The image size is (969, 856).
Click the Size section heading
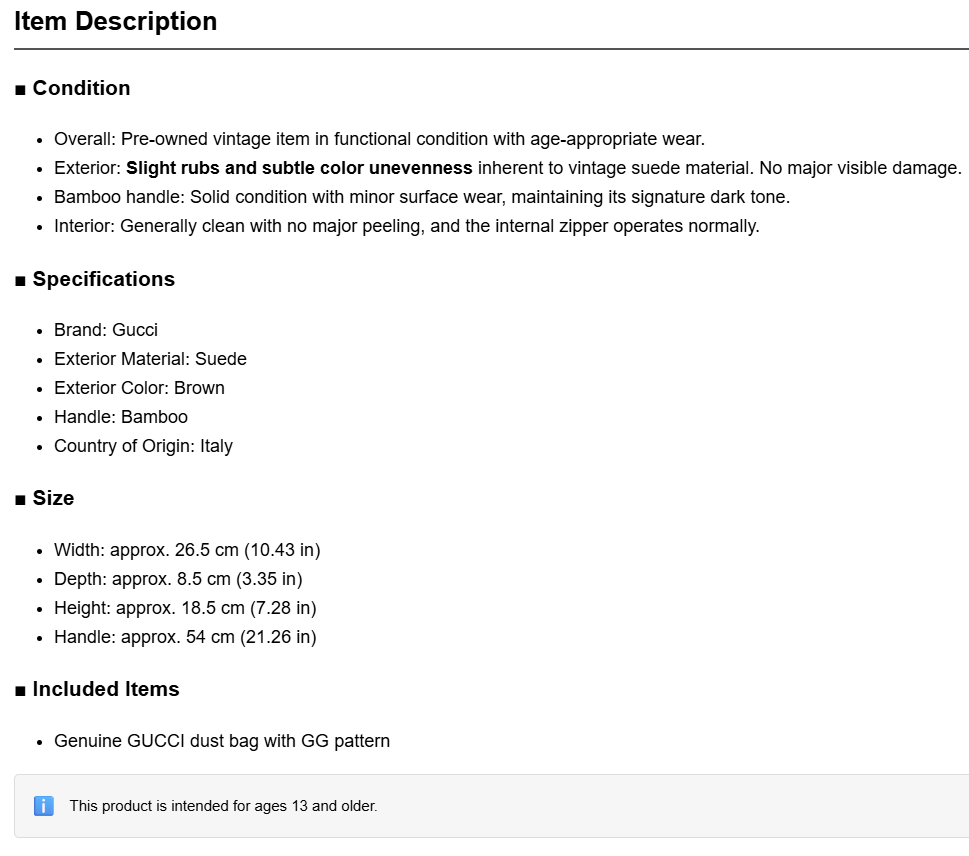pyautogui.click(x=53, y=498)
